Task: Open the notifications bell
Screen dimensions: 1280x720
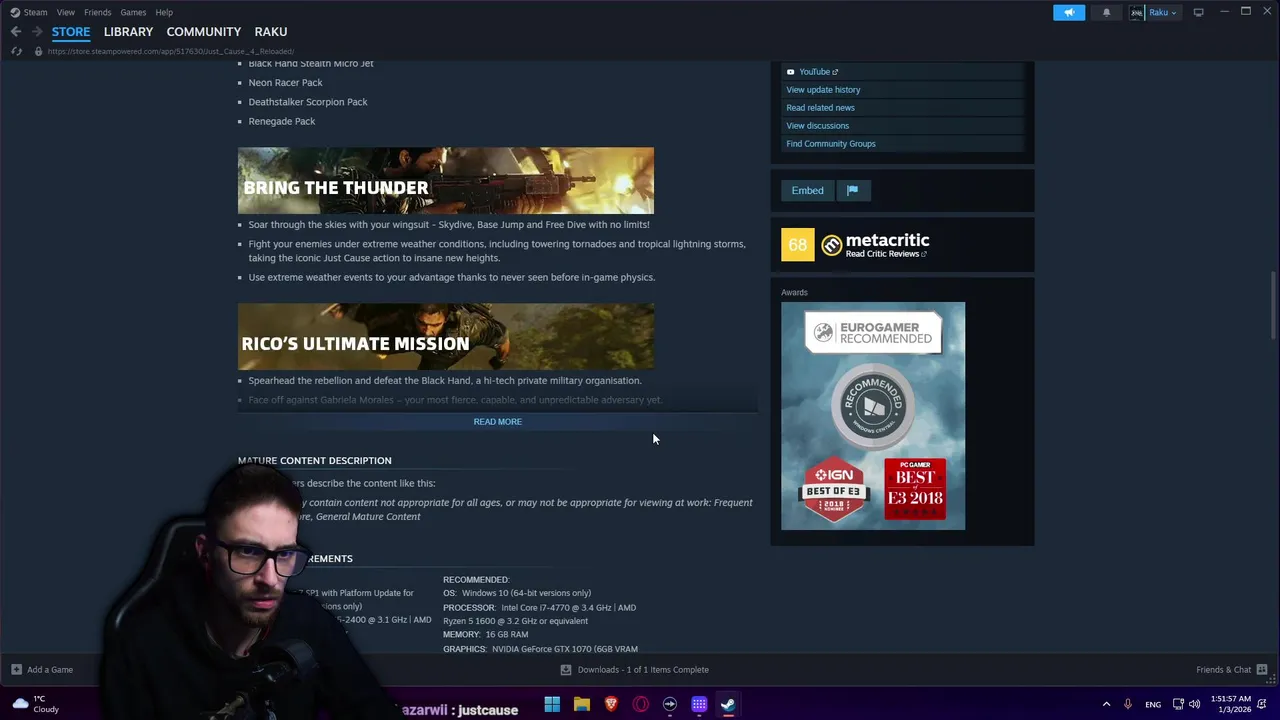Action: coord(1106,12)
